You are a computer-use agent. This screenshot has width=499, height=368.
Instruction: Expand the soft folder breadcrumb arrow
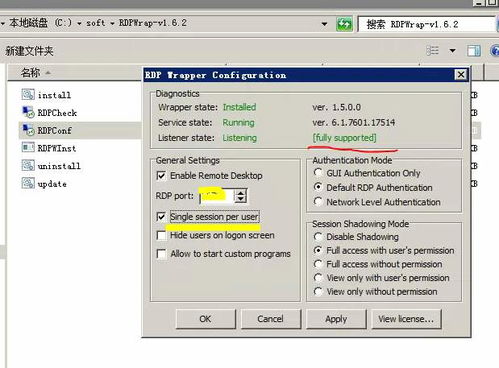tap(112, 23)
